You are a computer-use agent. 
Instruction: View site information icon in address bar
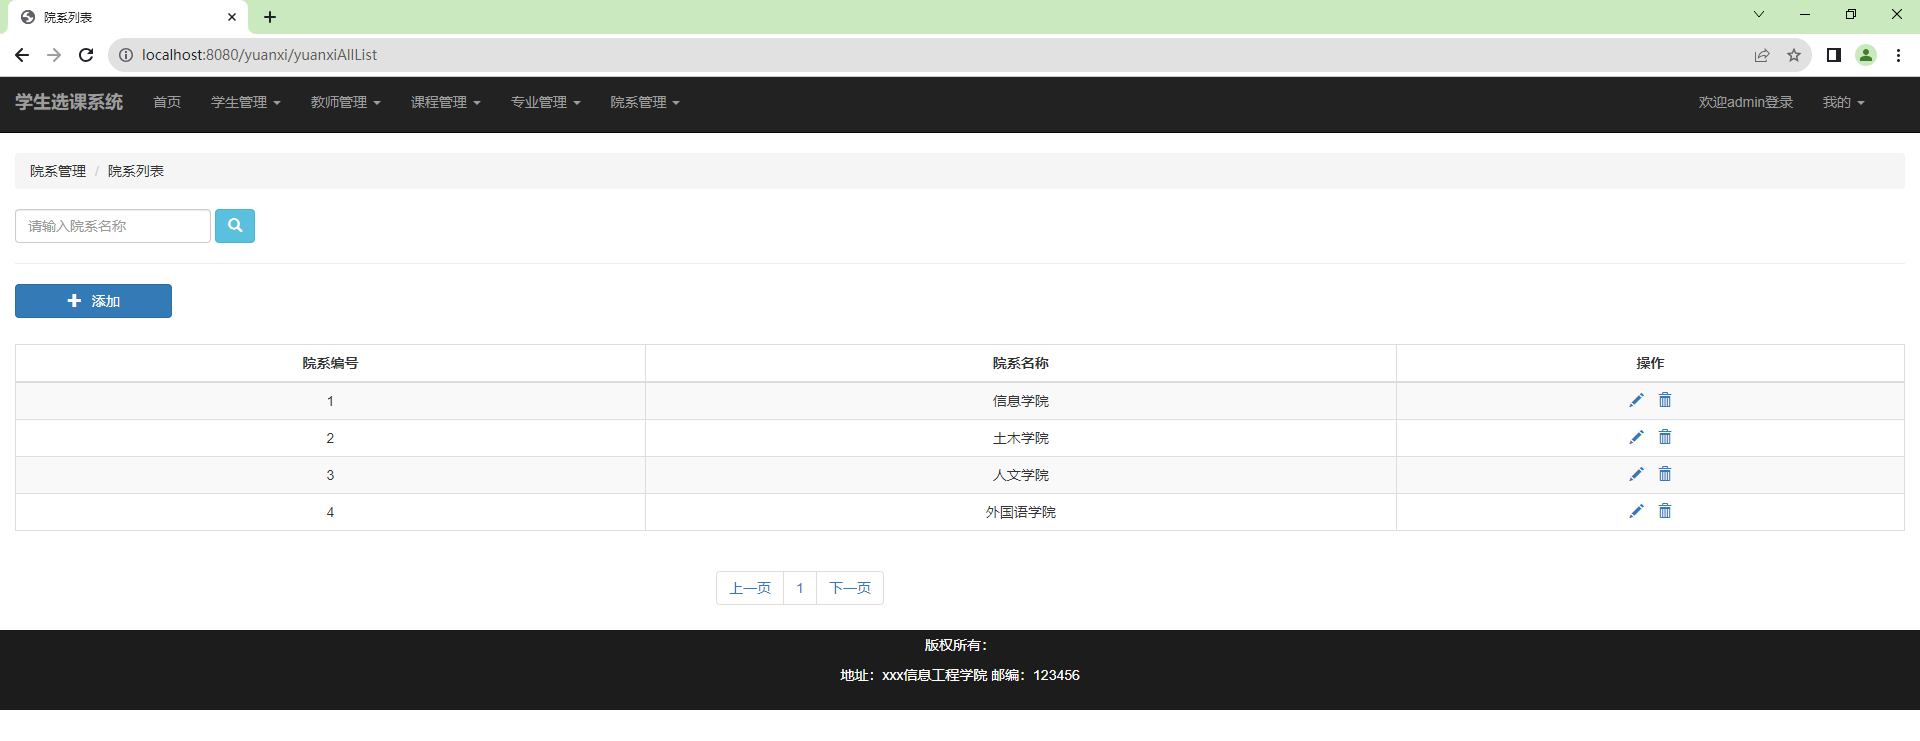click(x=126, y=55)
